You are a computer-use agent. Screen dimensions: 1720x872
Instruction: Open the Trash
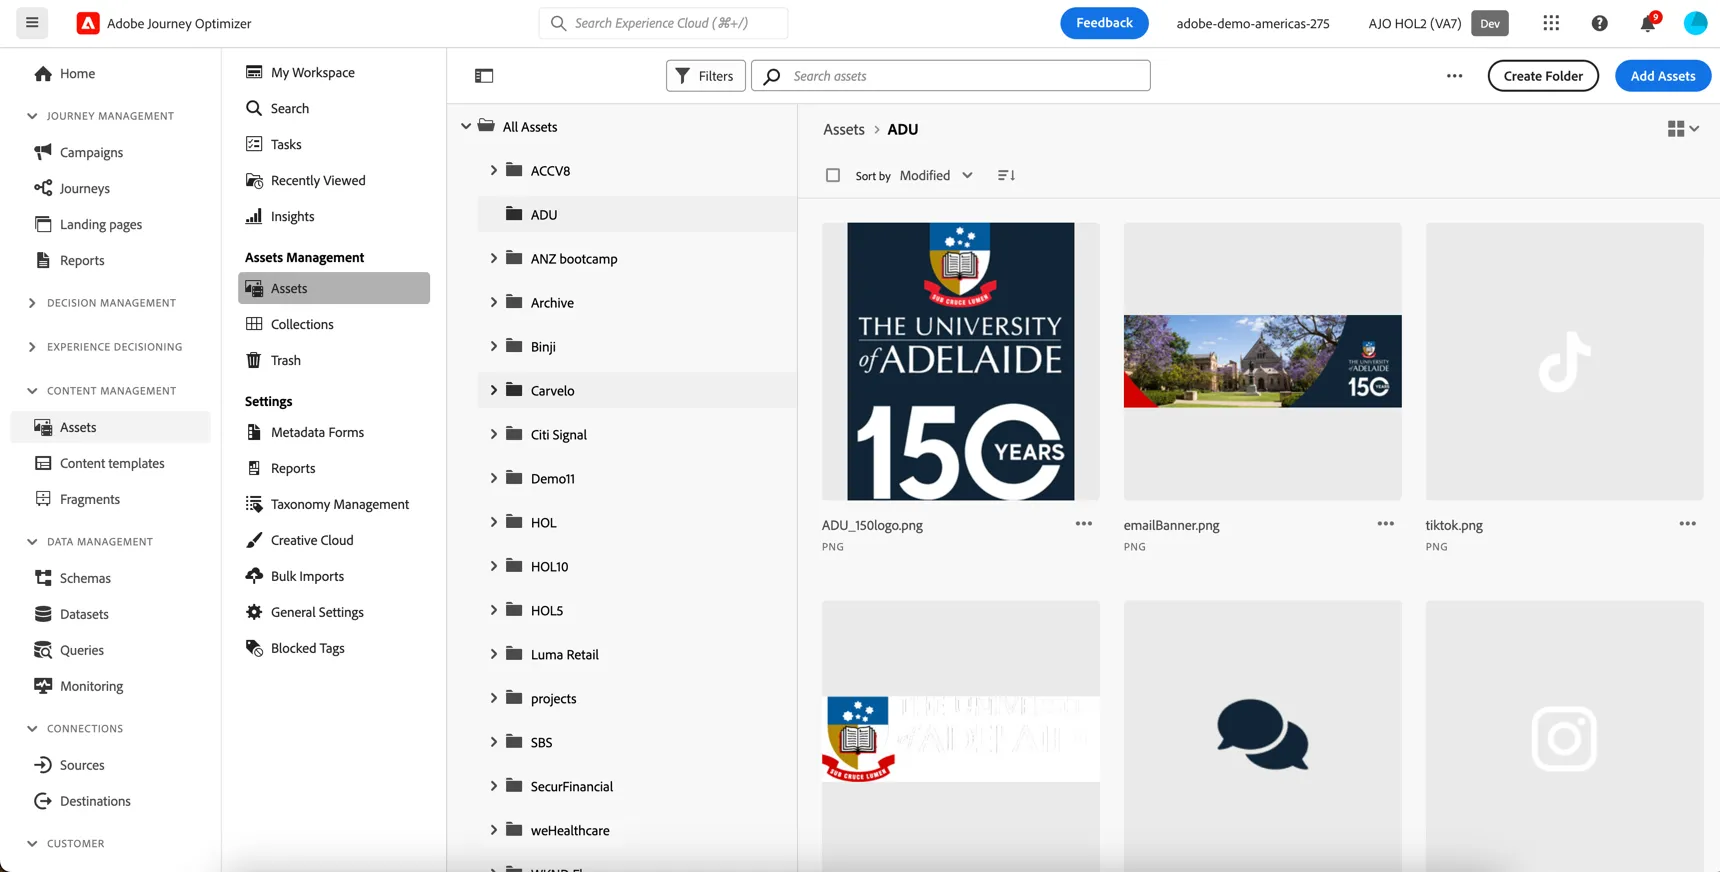coord(285,360)
